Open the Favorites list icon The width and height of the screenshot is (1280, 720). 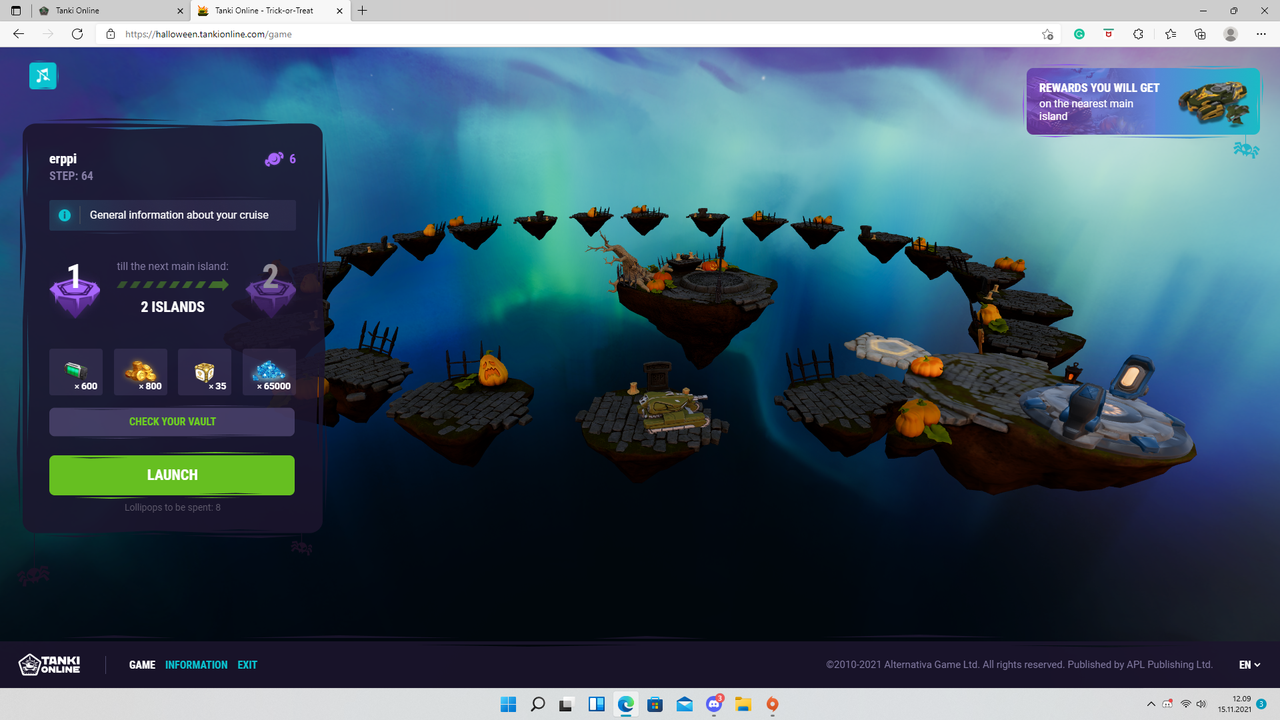1170,34
